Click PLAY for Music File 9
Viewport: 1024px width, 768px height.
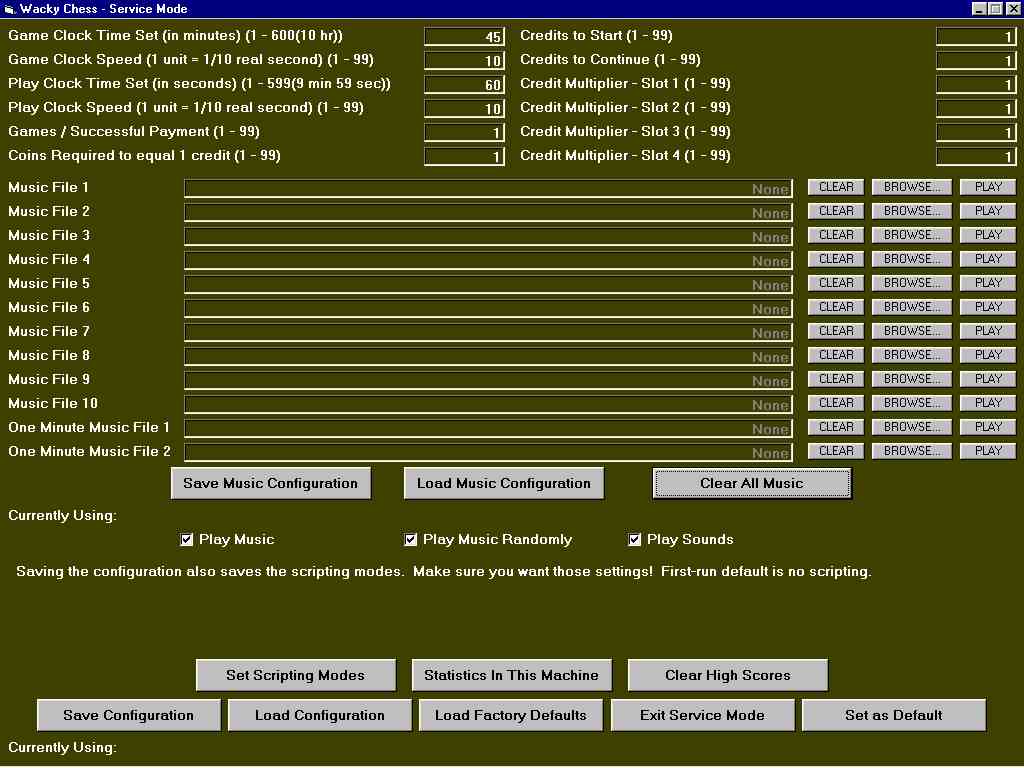(988, 379)
